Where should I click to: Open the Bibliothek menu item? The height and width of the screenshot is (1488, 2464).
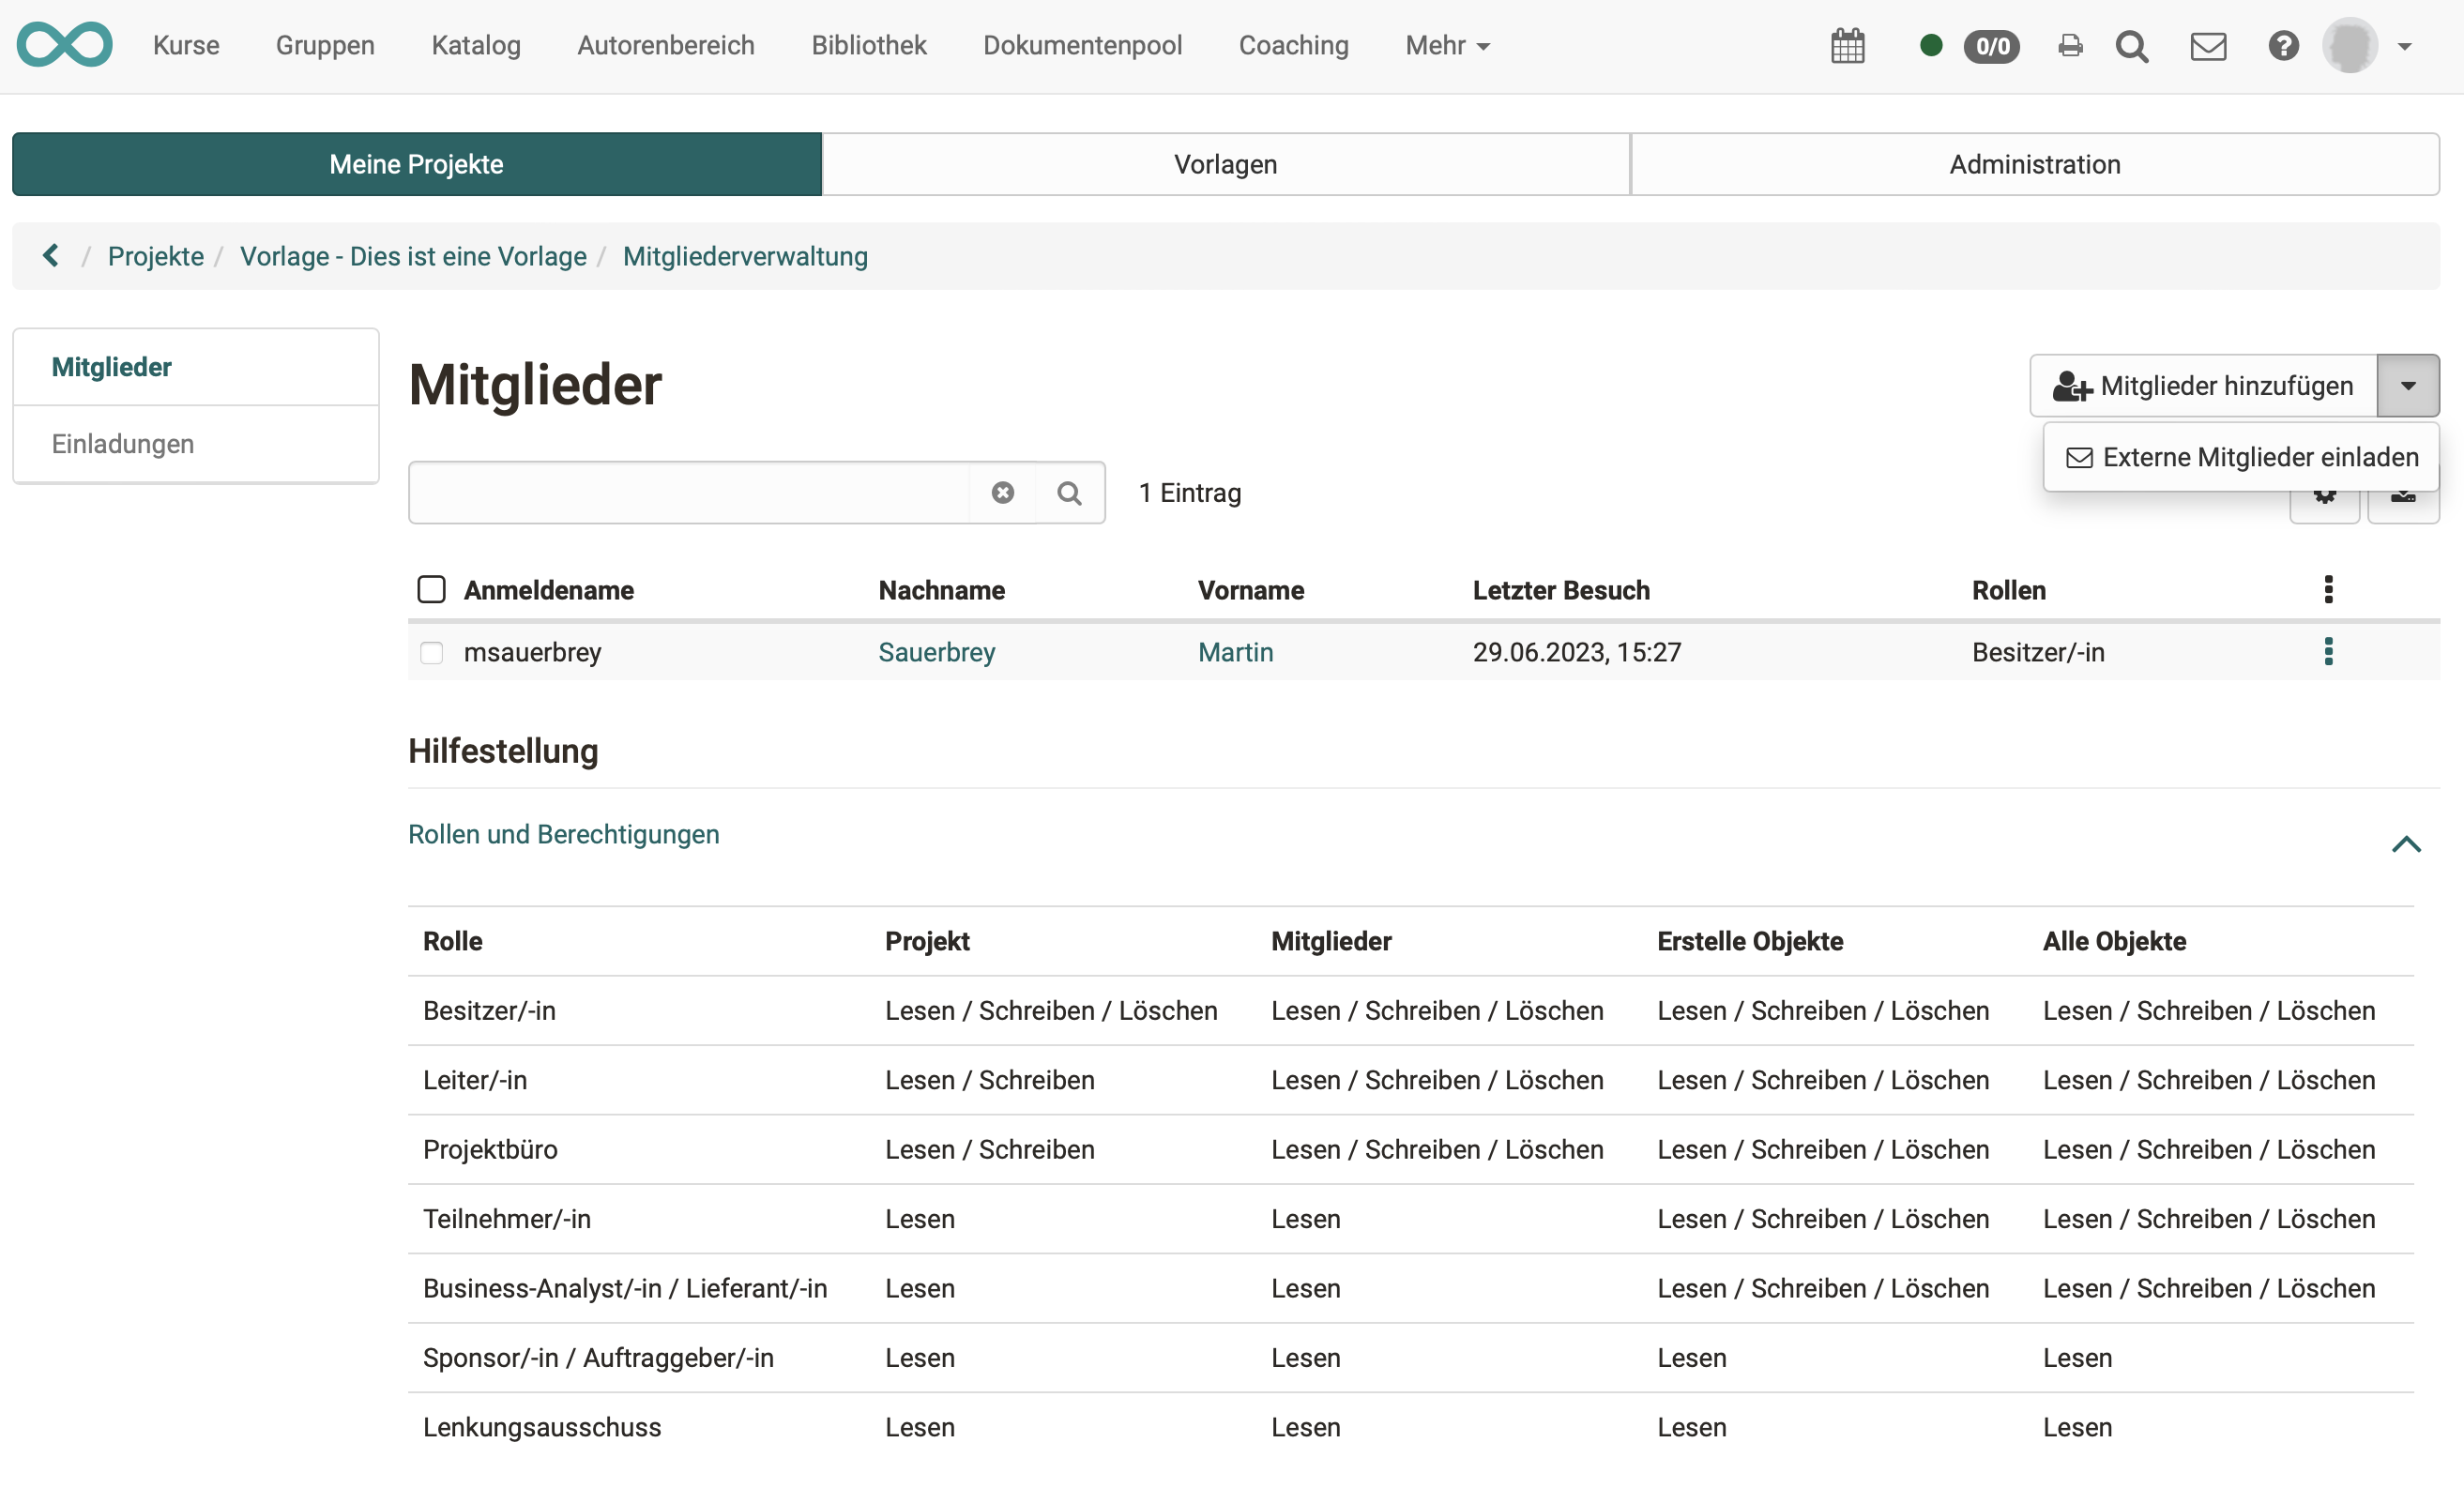click(x=868, y=46)
